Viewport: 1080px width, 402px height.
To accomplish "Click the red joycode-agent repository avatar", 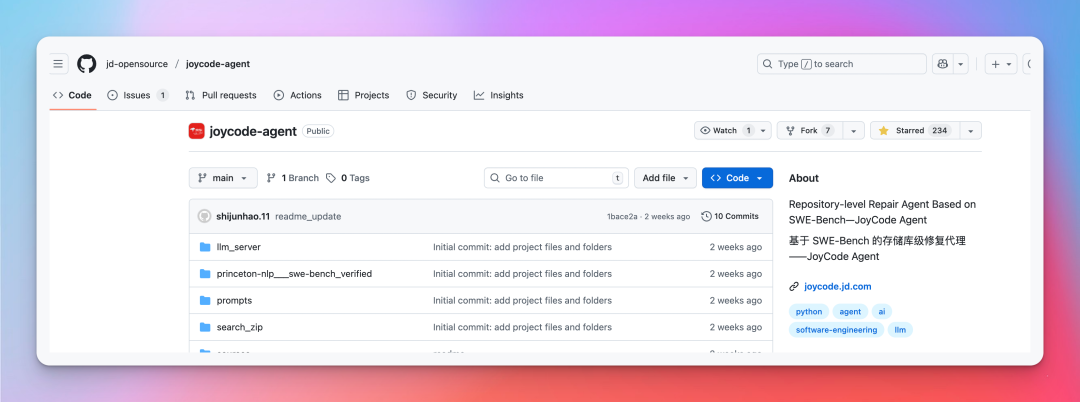I will [x=196, y=131].
